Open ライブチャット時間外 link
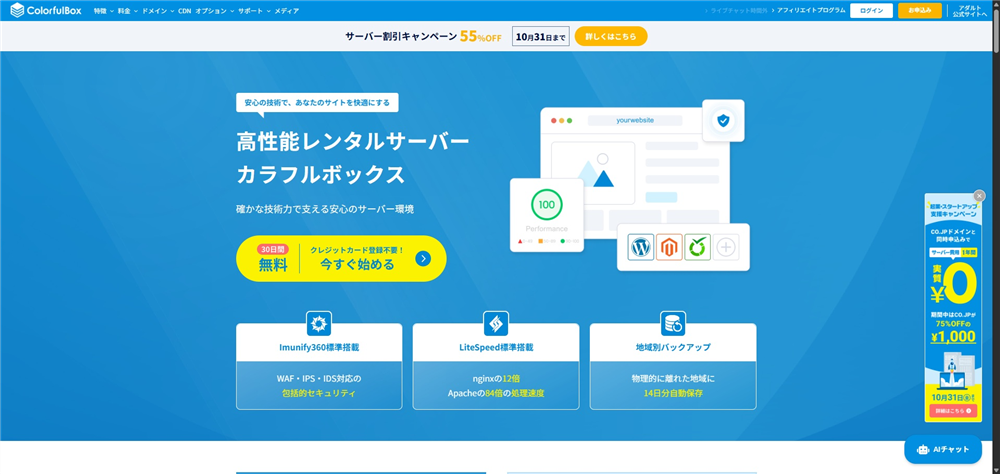 (739, 11)
